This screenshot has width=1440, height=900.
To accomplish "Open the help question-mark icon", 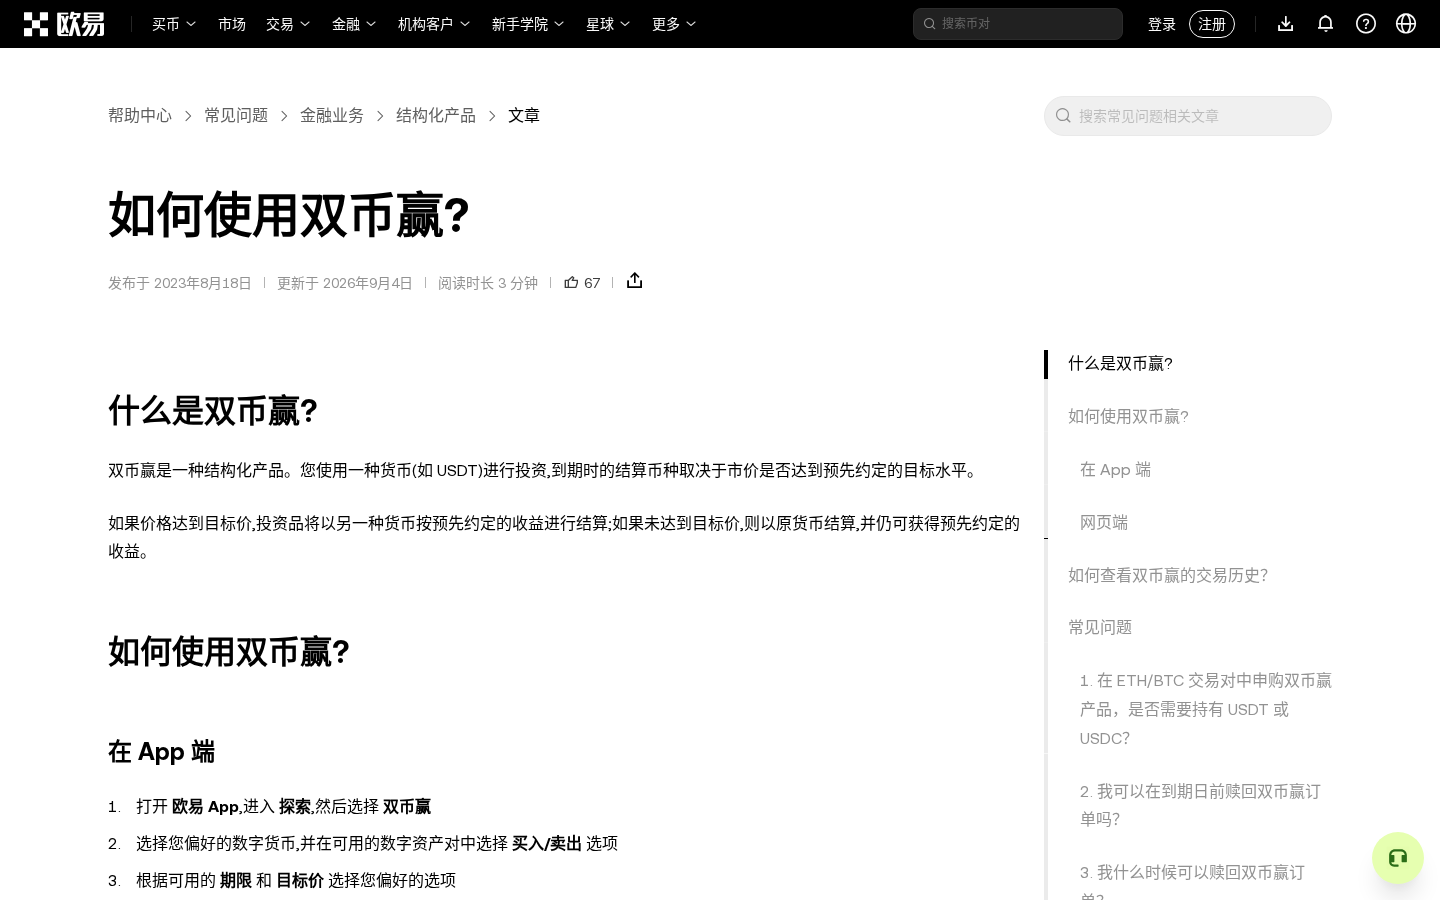I will 1366,24.
